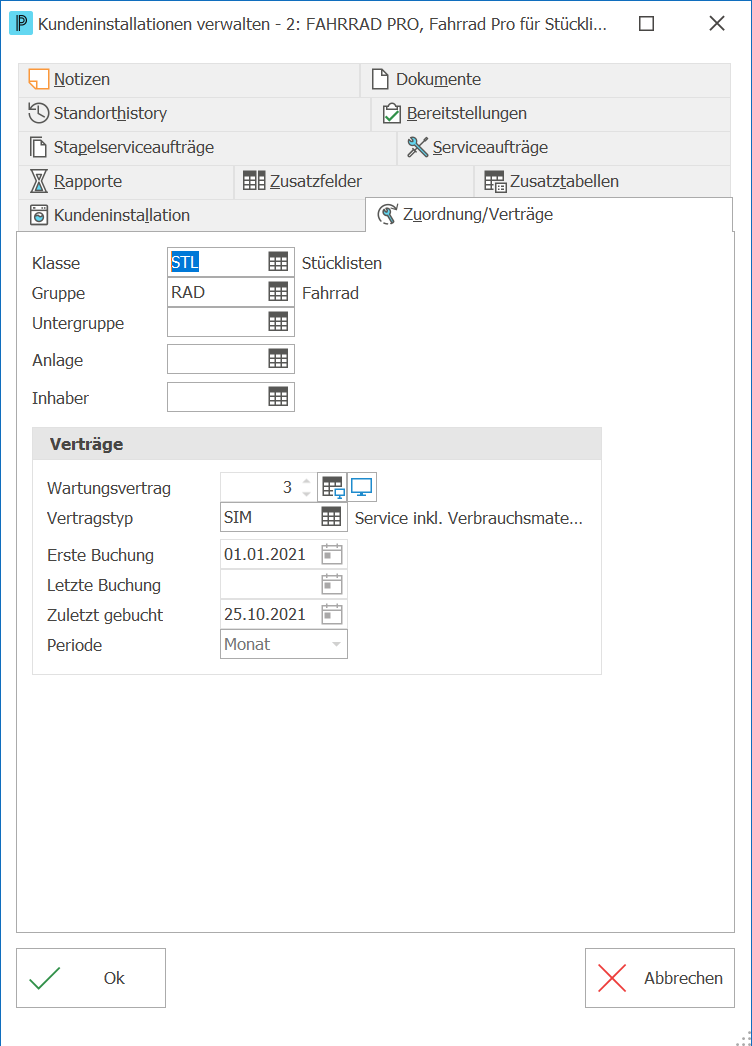
Task: Click the Abbrechen button to cancel
Action: pyautogui.click(x=660, y=978)
